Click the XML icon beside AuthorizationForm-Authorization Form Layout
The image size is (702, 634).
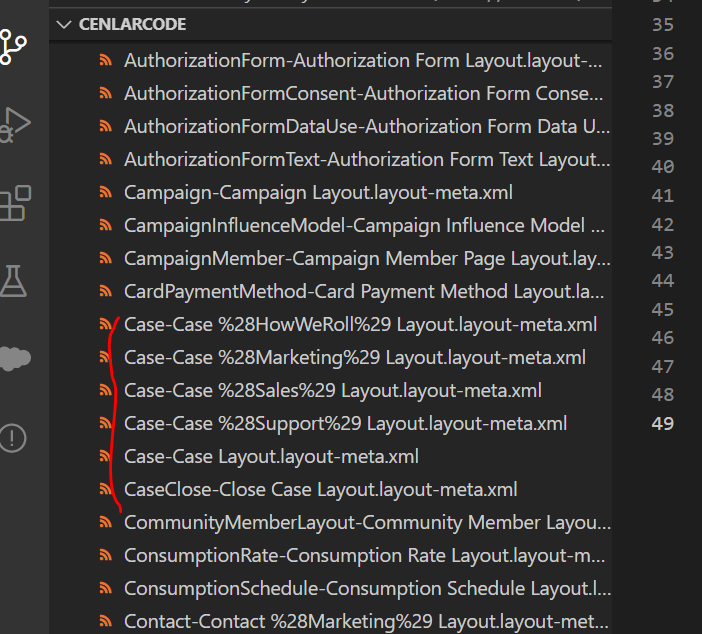tap(106, 60)
